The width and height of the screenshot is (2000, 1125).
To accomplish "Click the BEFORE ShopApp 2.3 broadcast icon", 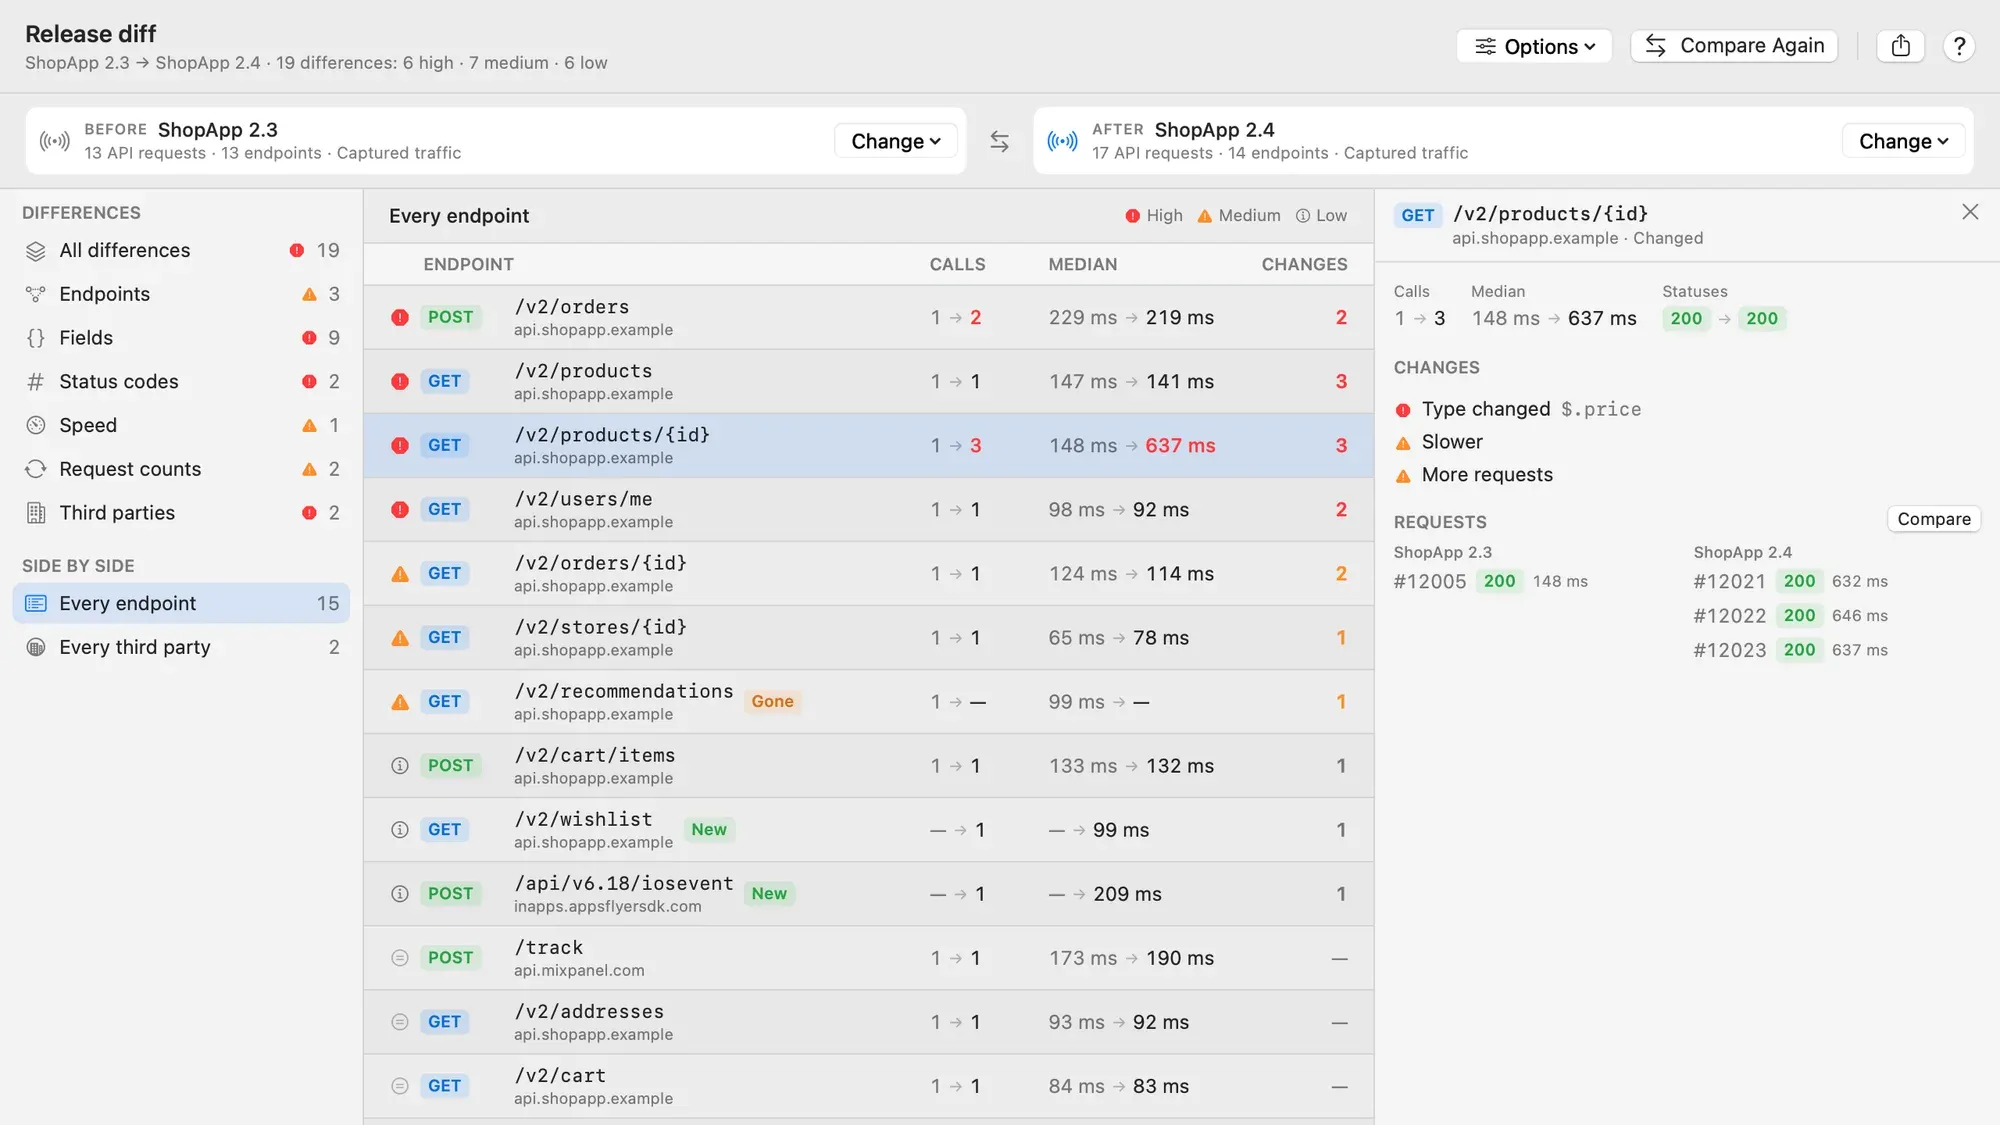I will tap(55, 141).
